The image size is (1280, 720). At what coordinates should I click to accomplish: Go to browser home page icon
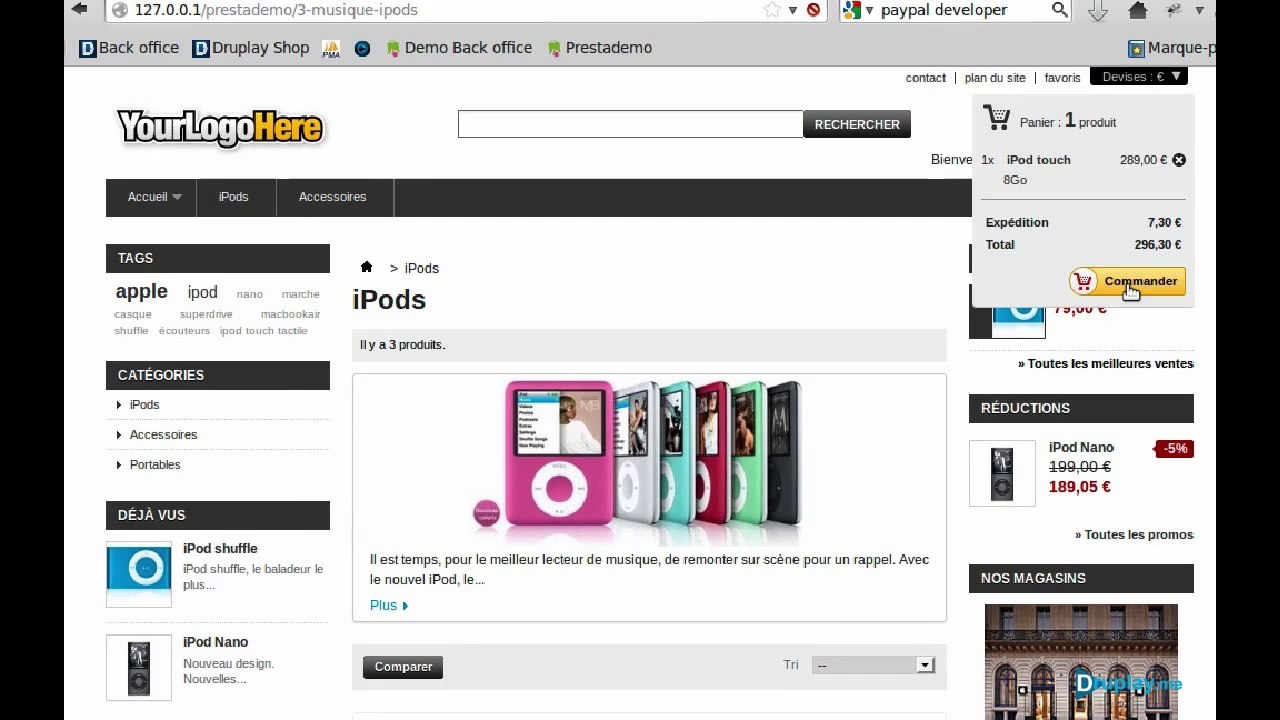coord(1138,10)
